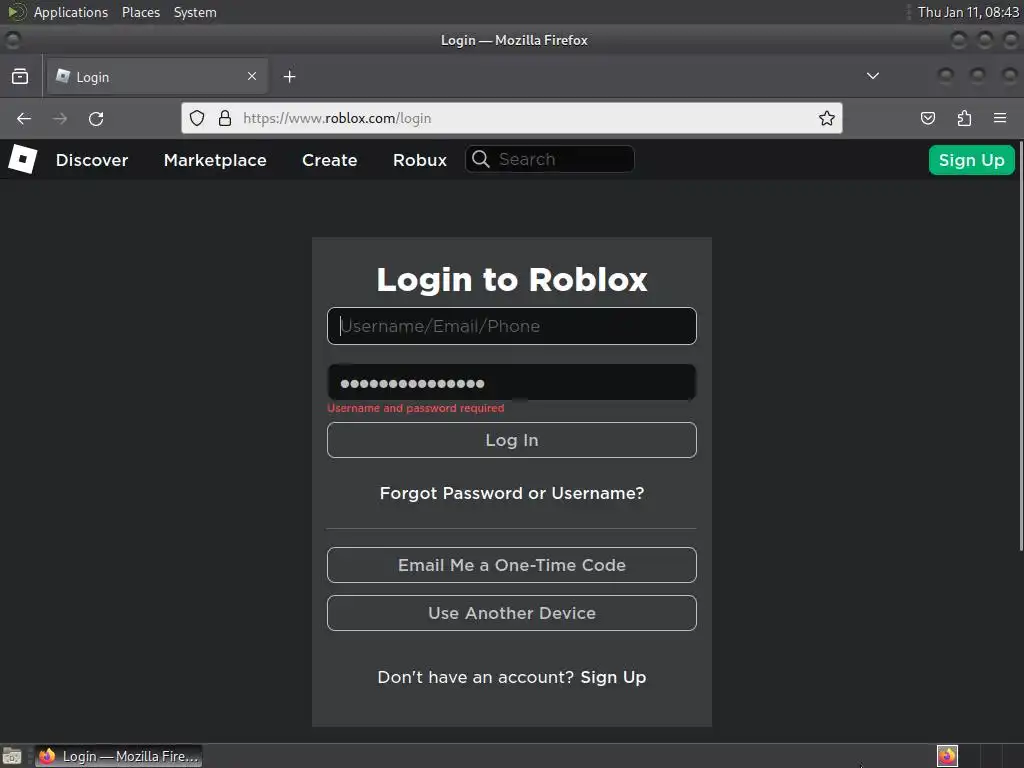This screenshot has width=1024, height=768.
Task: Open the Discover nav item
Action: (x=92, y=160)
